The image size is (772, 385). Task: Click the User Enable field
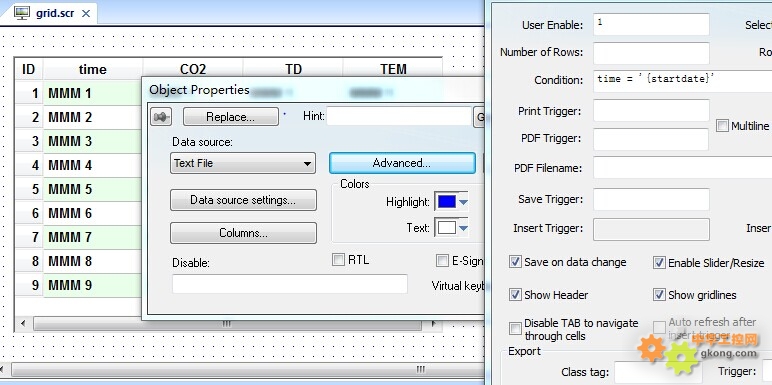tap(651, 25)
